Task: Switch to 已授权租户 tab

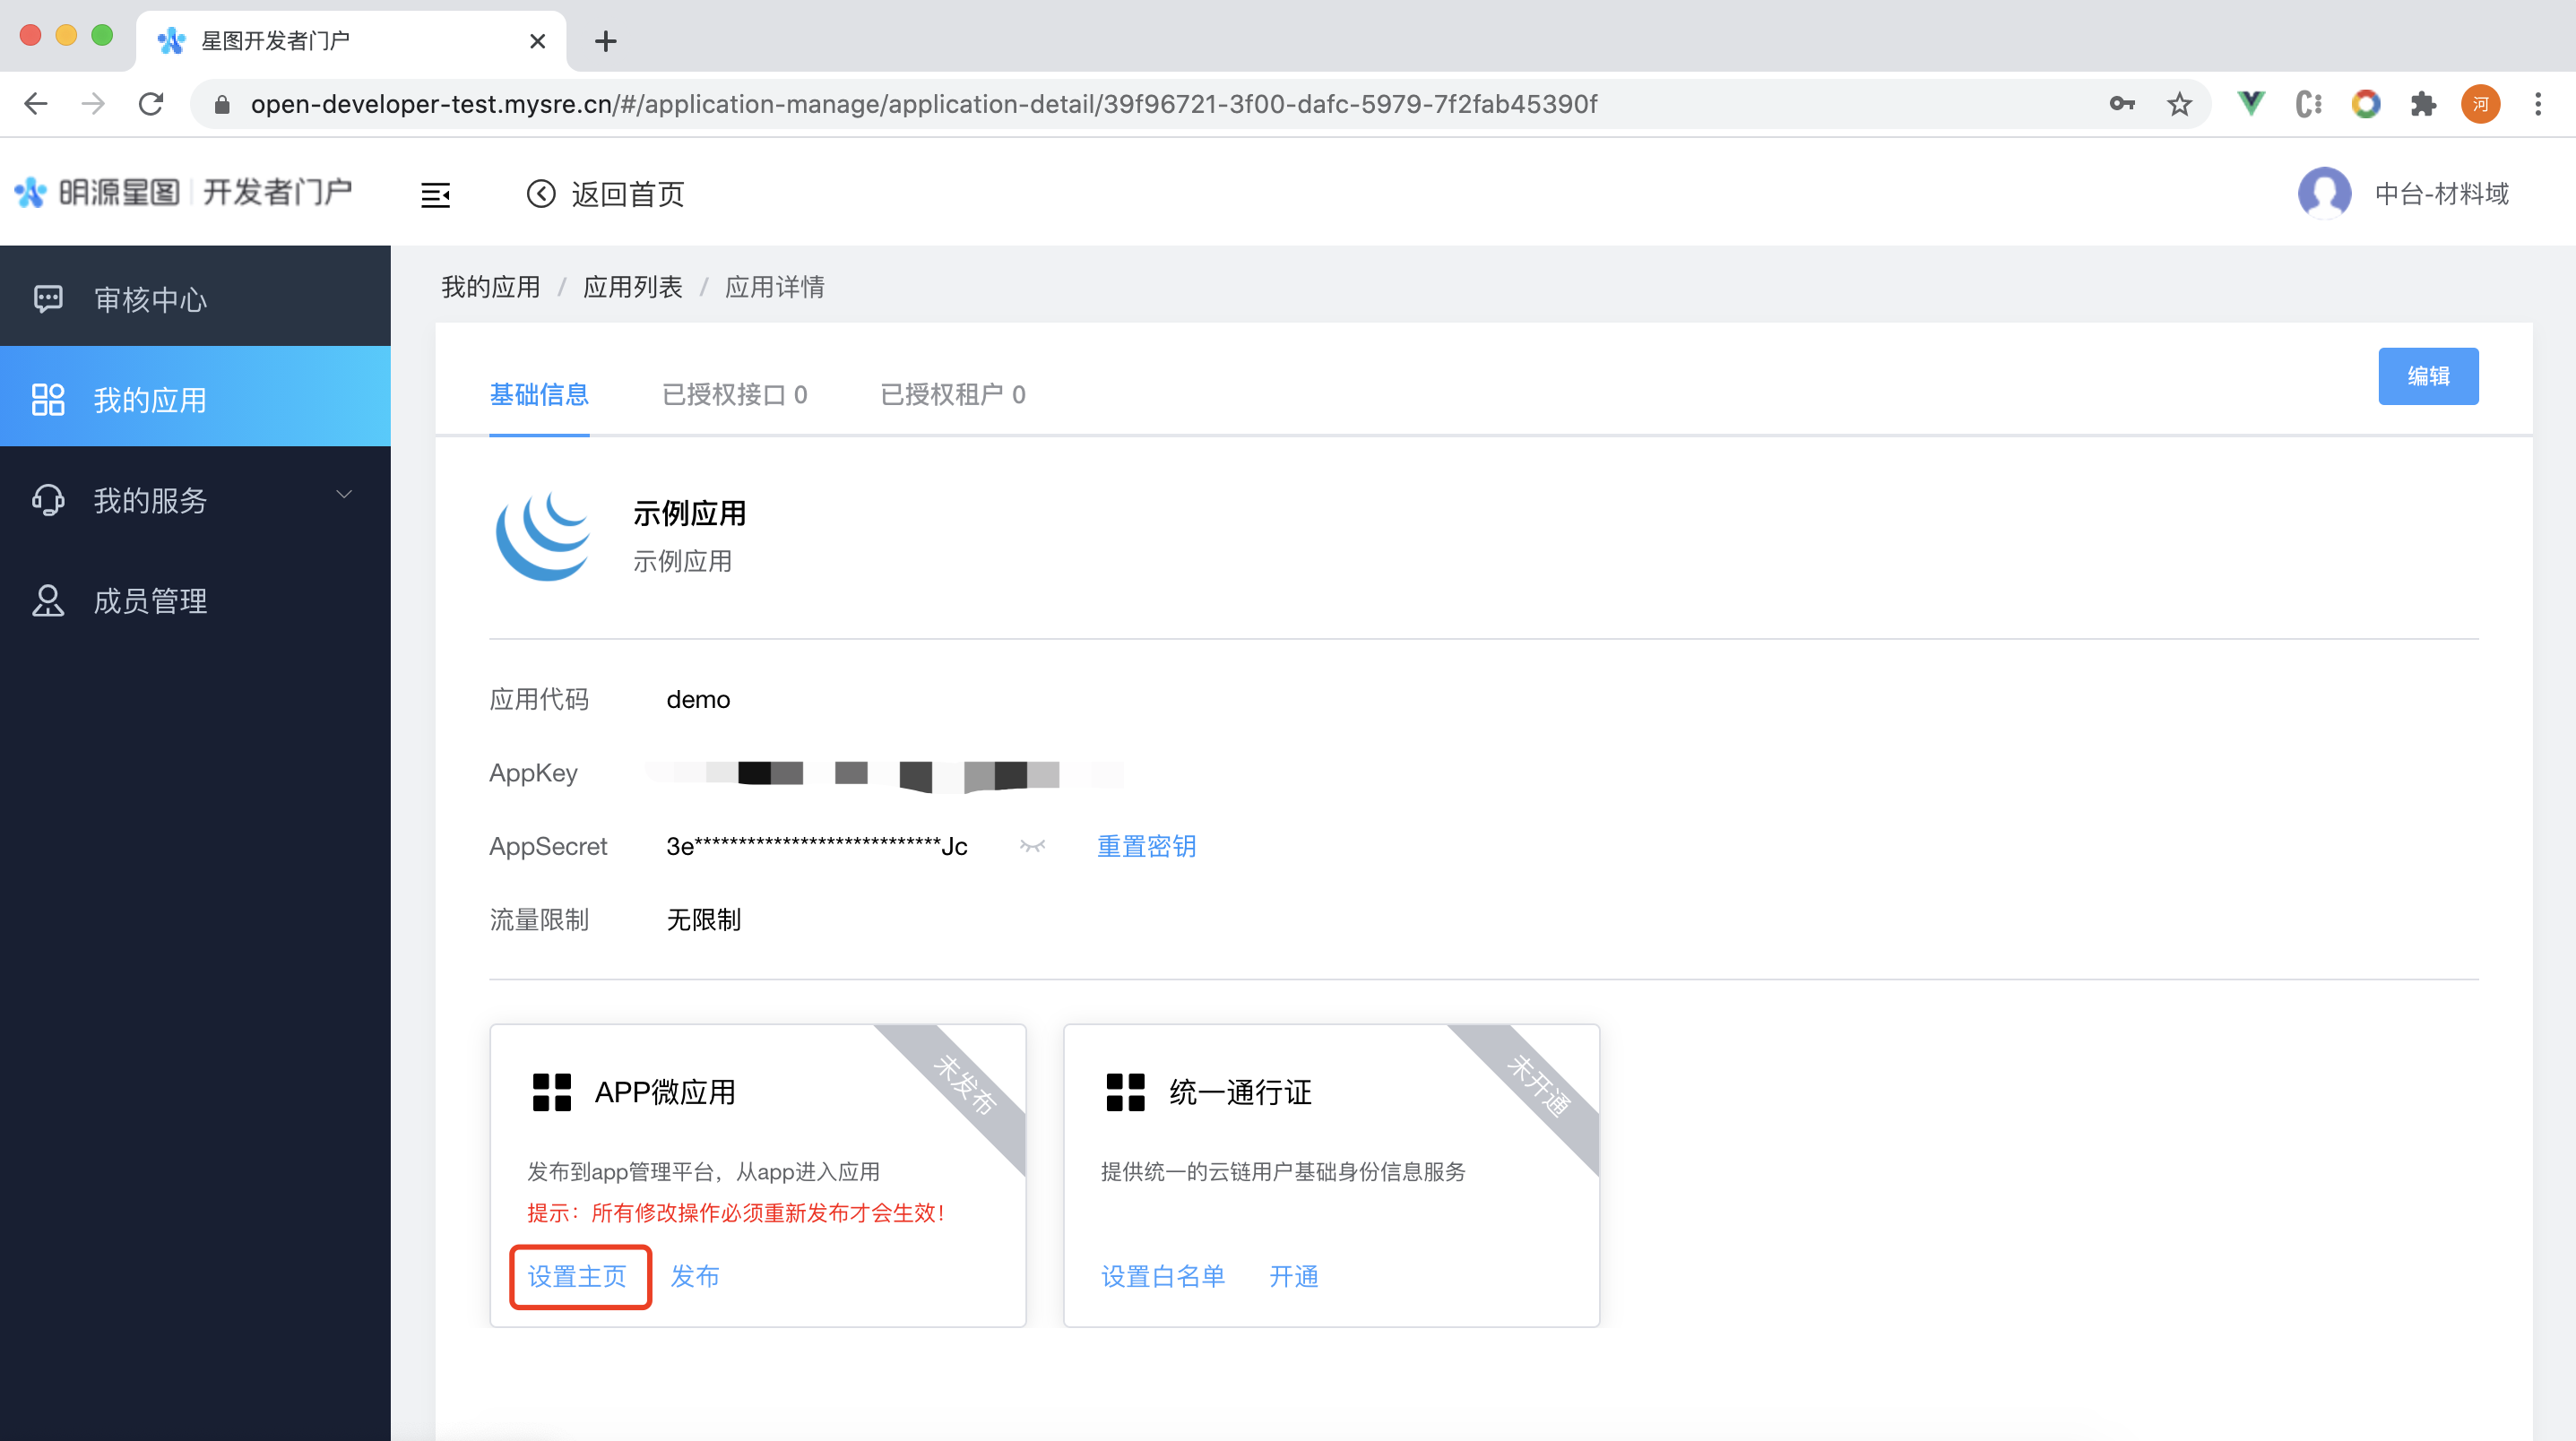Action: (952, 394)
